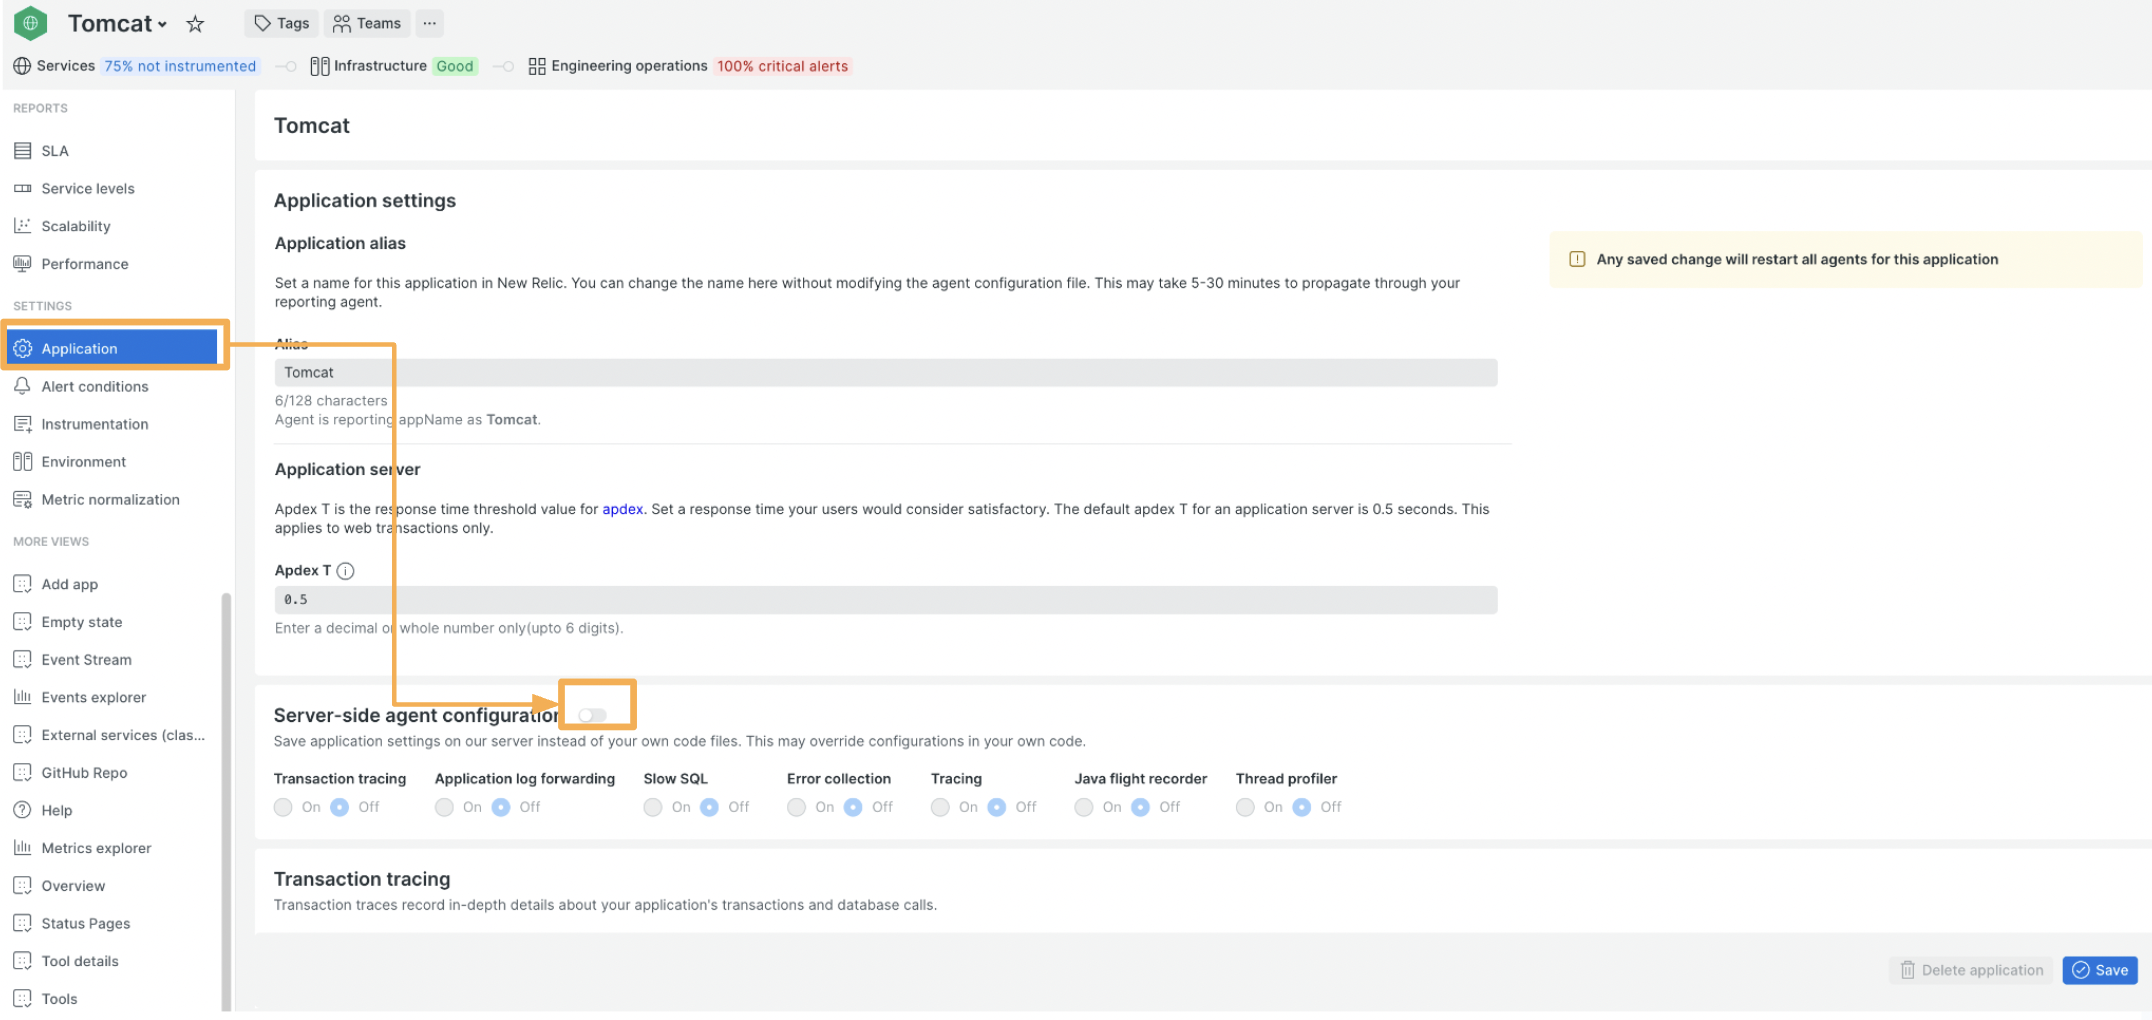Viewport: 2152px width, 1020px height.
Task: Select Off for Slow SQL
Action: pyautogui.click(x=710, y=807)
